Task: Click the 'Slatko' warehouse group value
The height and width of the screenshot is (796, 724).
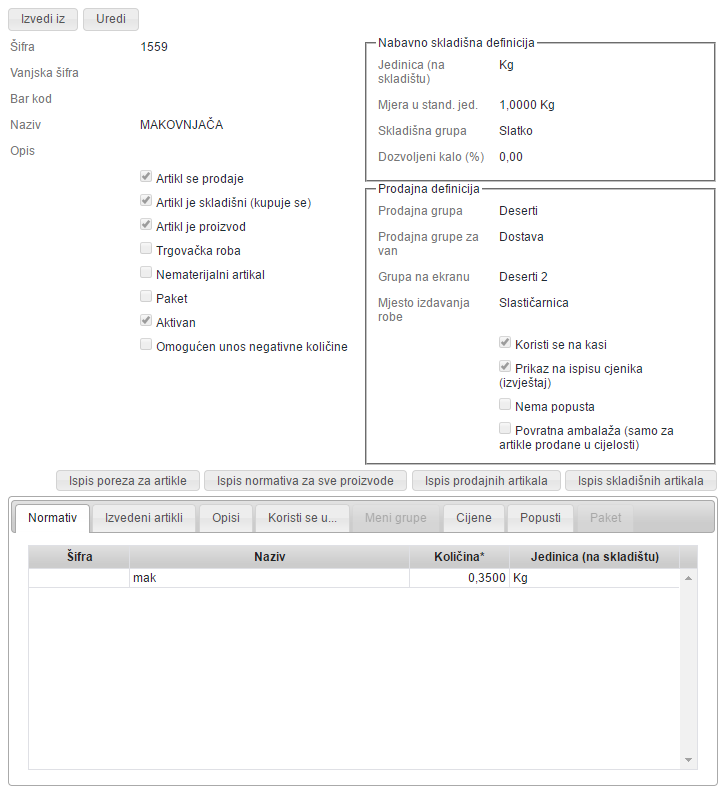Action: pos(516,131)
